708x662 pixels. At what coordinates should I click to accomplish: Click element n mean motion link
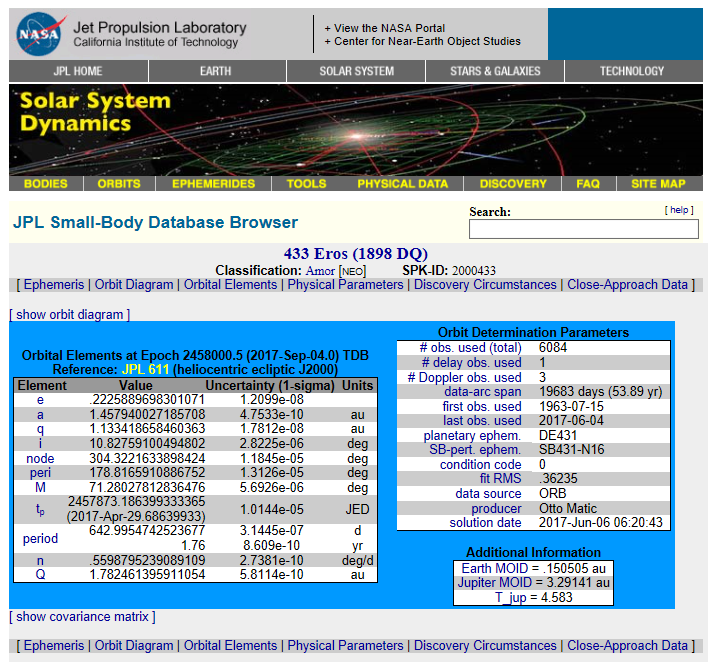click(40, 560)
